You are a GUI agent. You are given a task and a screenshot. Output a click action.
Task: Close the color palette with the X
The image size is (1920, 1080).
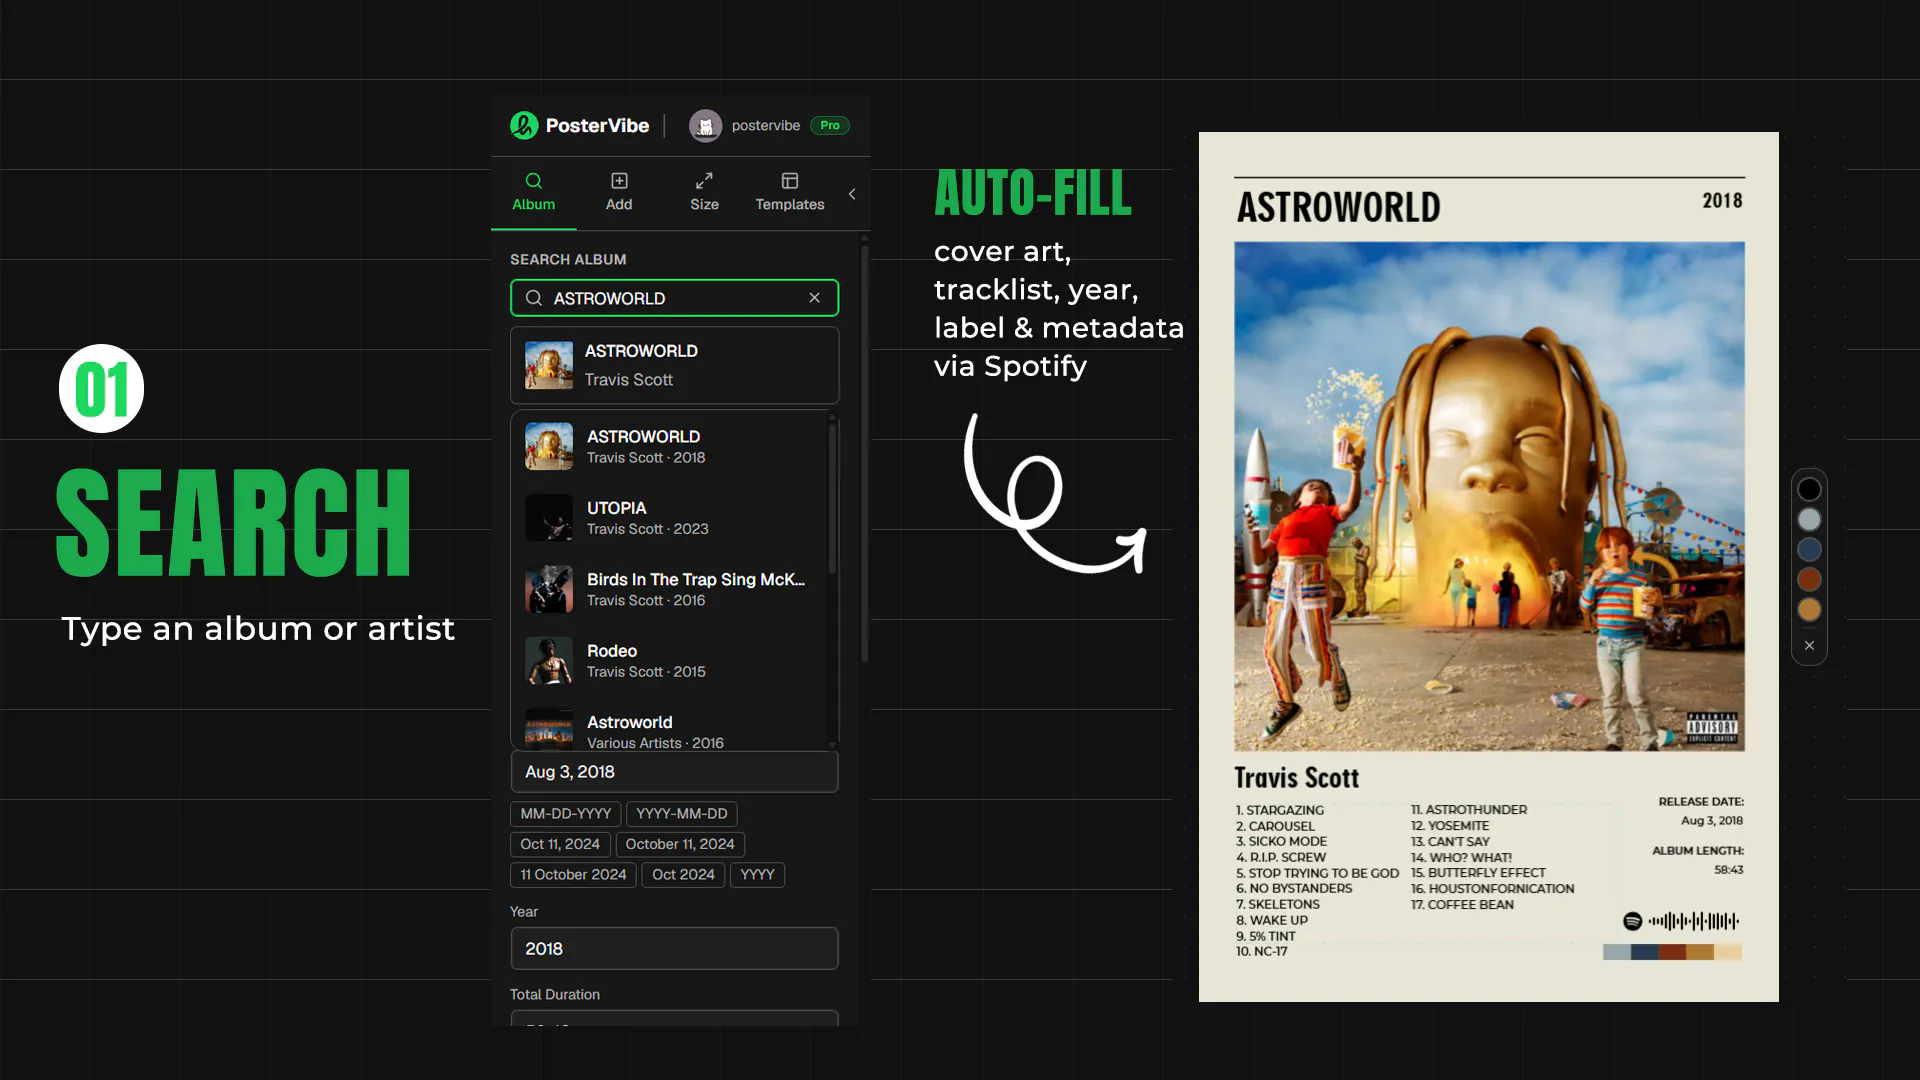tap(1809, 645)
